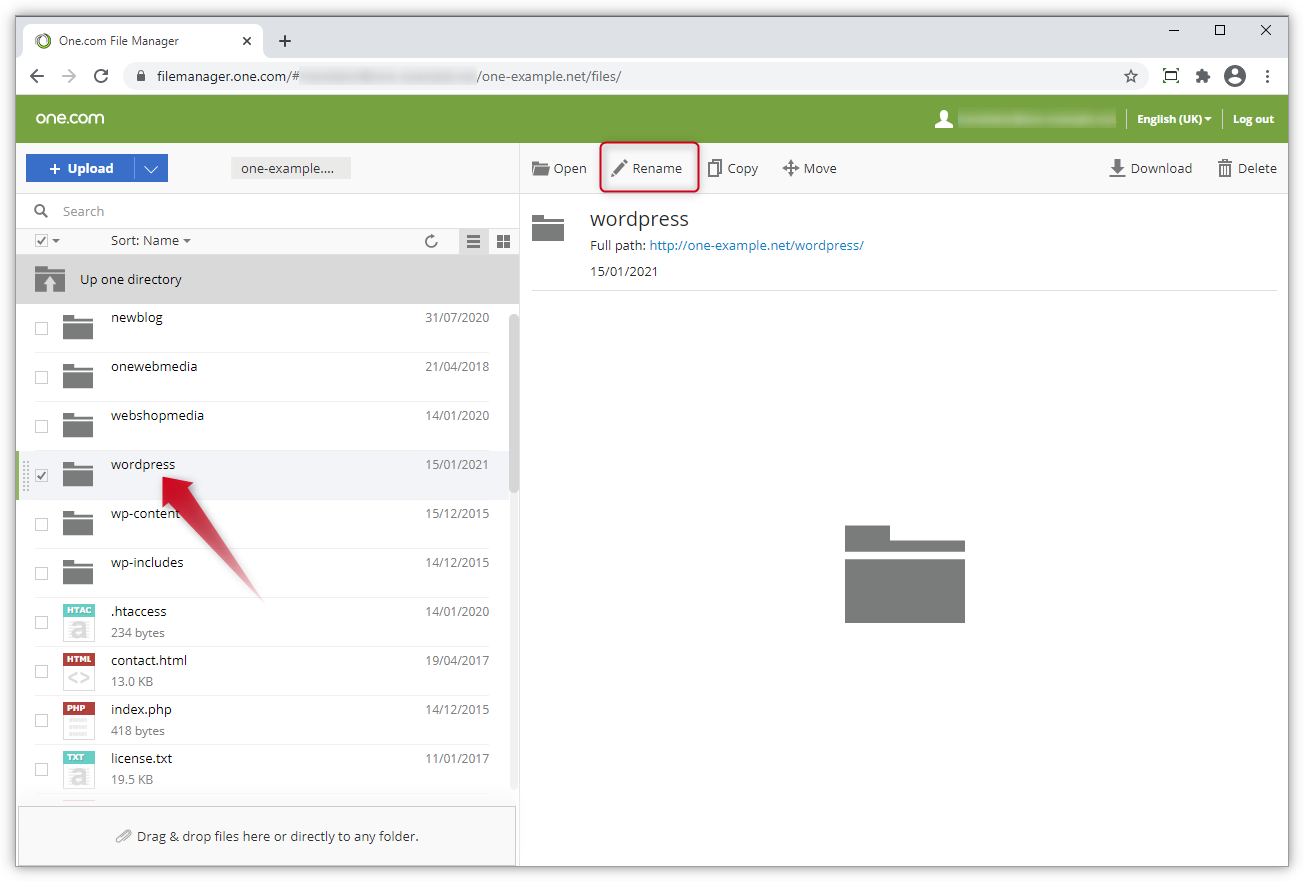Click the Log out link
The width and height of the screenshot is (1304, 882).
coord(1252,118)
